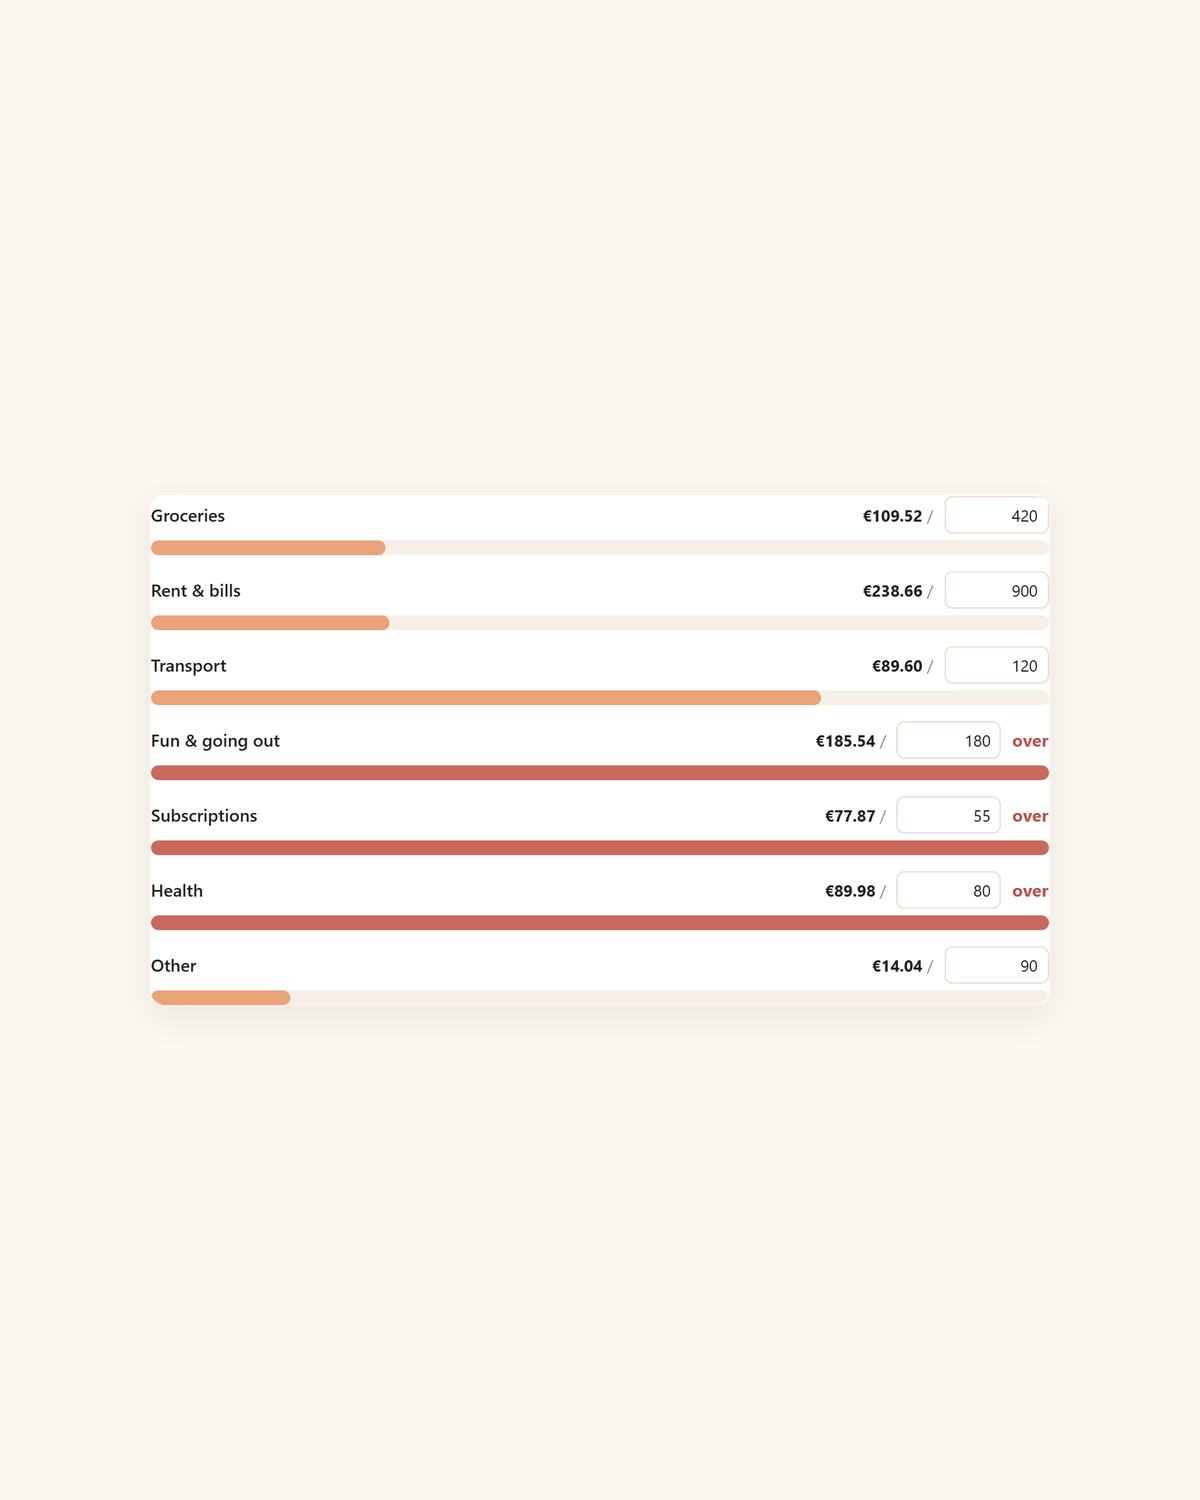
Task: Edit the Health budget input of 80
Action: point(948,891)
